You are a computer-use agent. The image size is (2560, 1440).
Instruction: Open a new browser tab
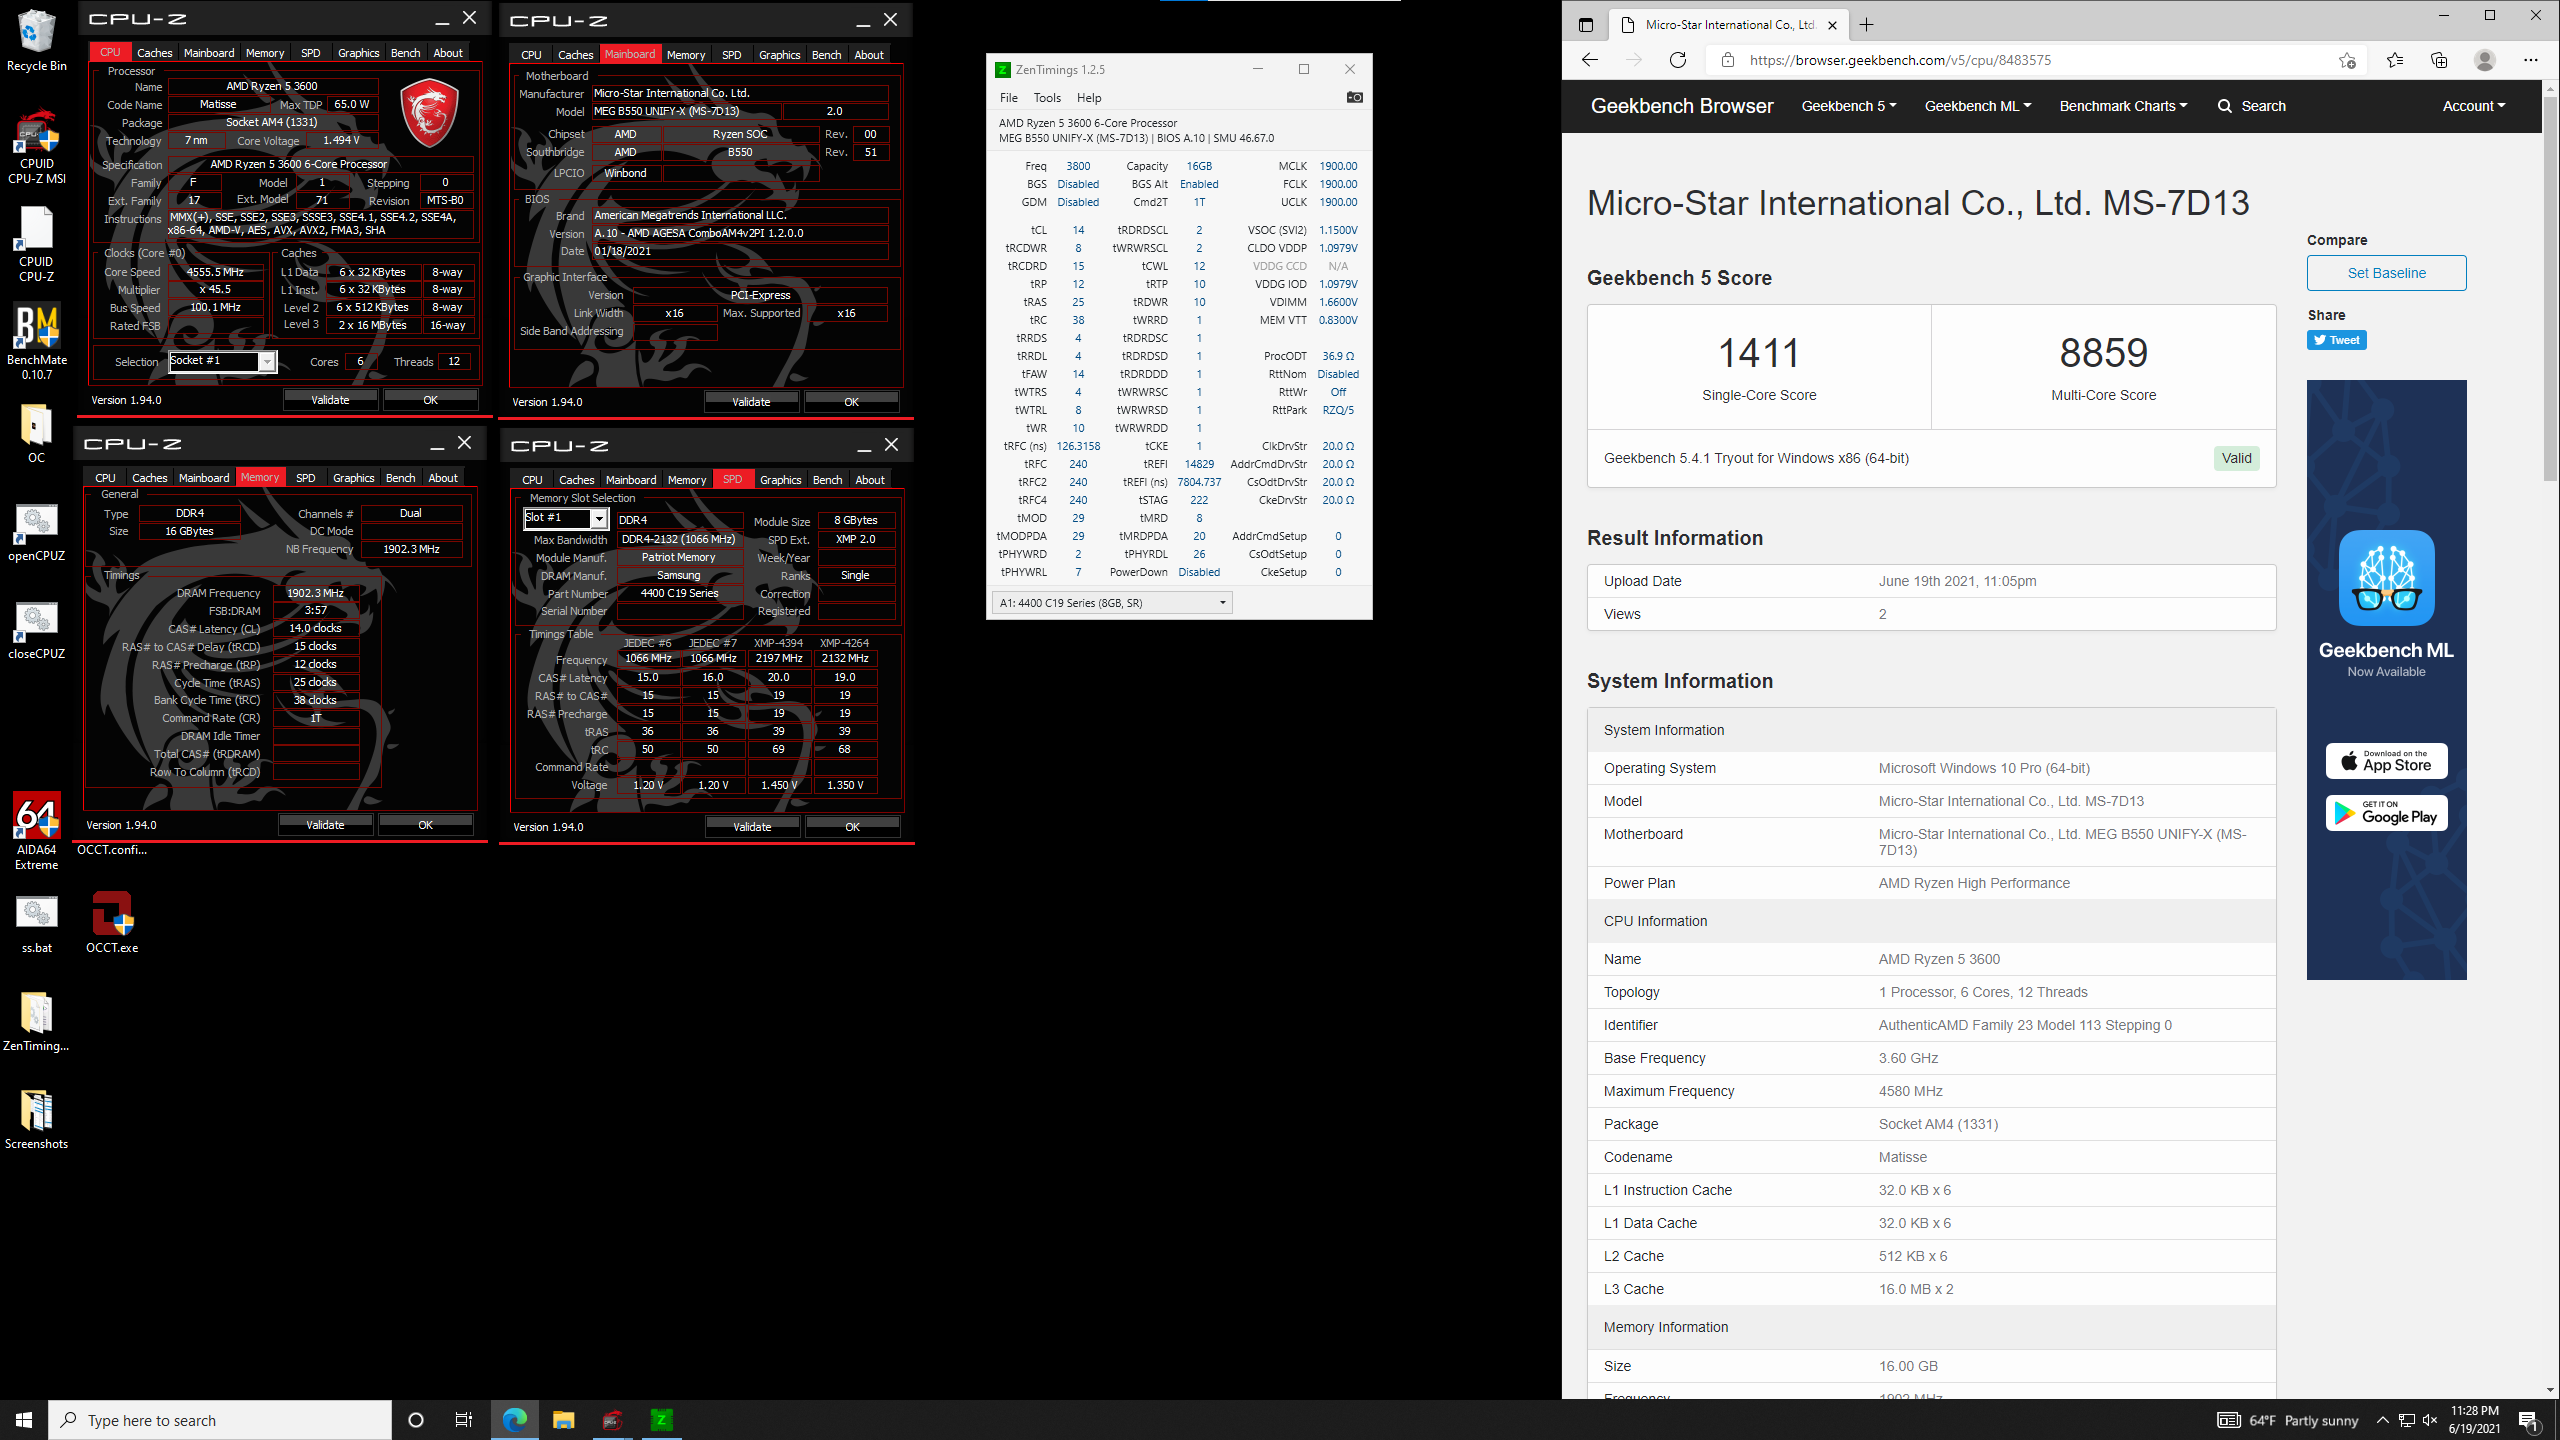(x=1866, y=25)
